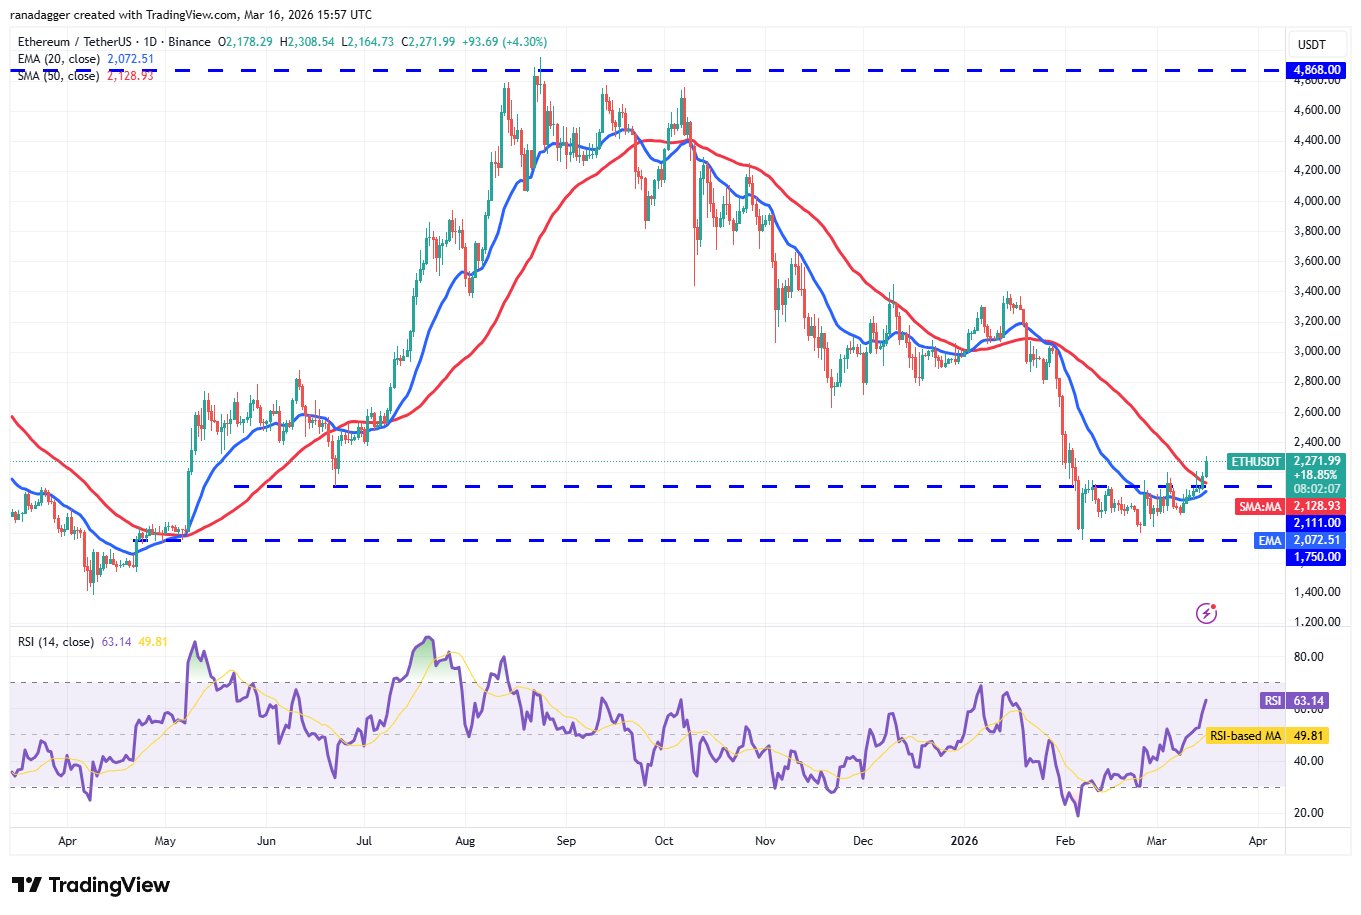Click the 1,750.00 support level label
The height and width of the screenshot is (915, 1361).
pyautogui.click(x=1316, y=557)
